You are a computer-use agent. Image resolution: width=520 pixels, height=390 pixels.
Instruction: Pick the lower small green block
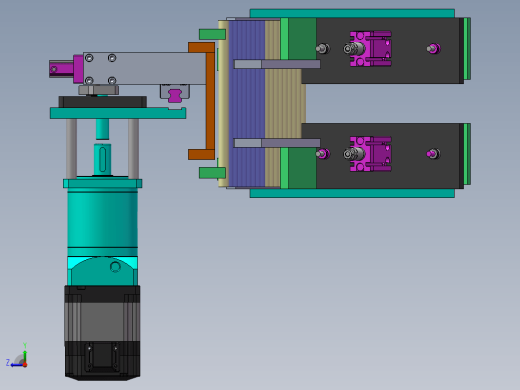coord(212,173)
